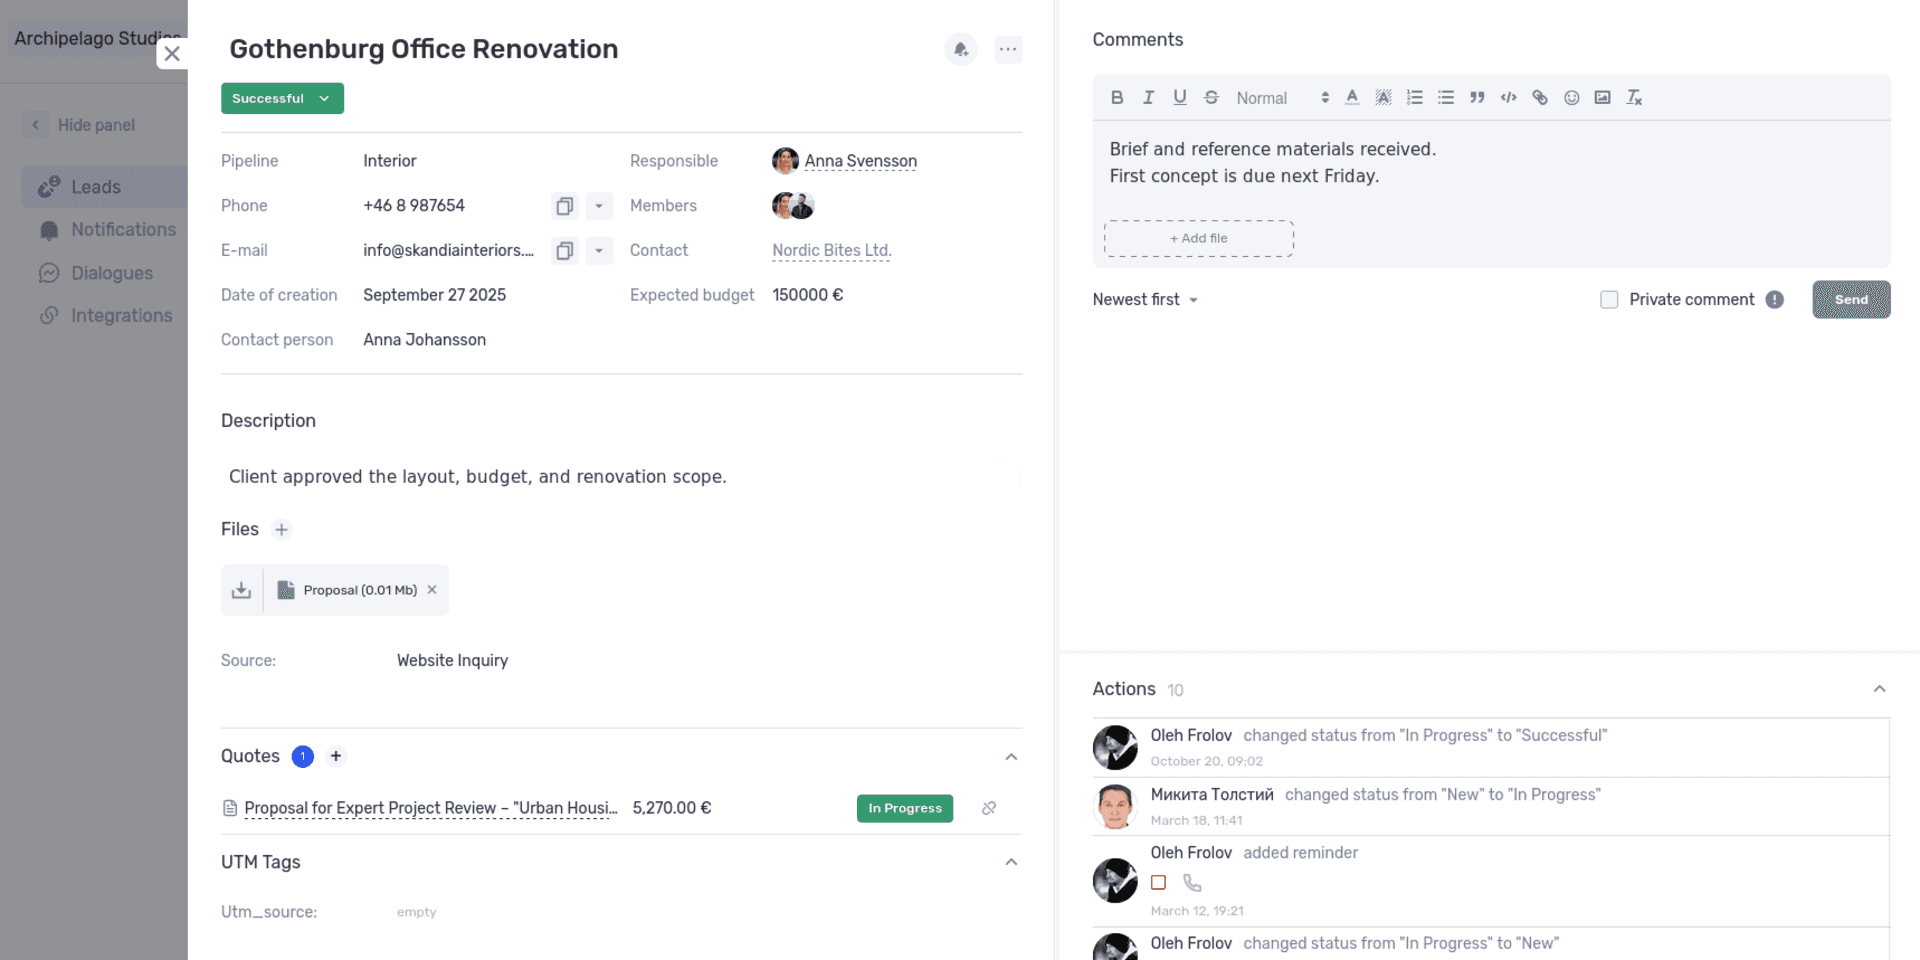The width and height of the screenshot is (1920, 960).
Task: Open the Normal text style dropdown
Action: click(x=1282, y=98)
